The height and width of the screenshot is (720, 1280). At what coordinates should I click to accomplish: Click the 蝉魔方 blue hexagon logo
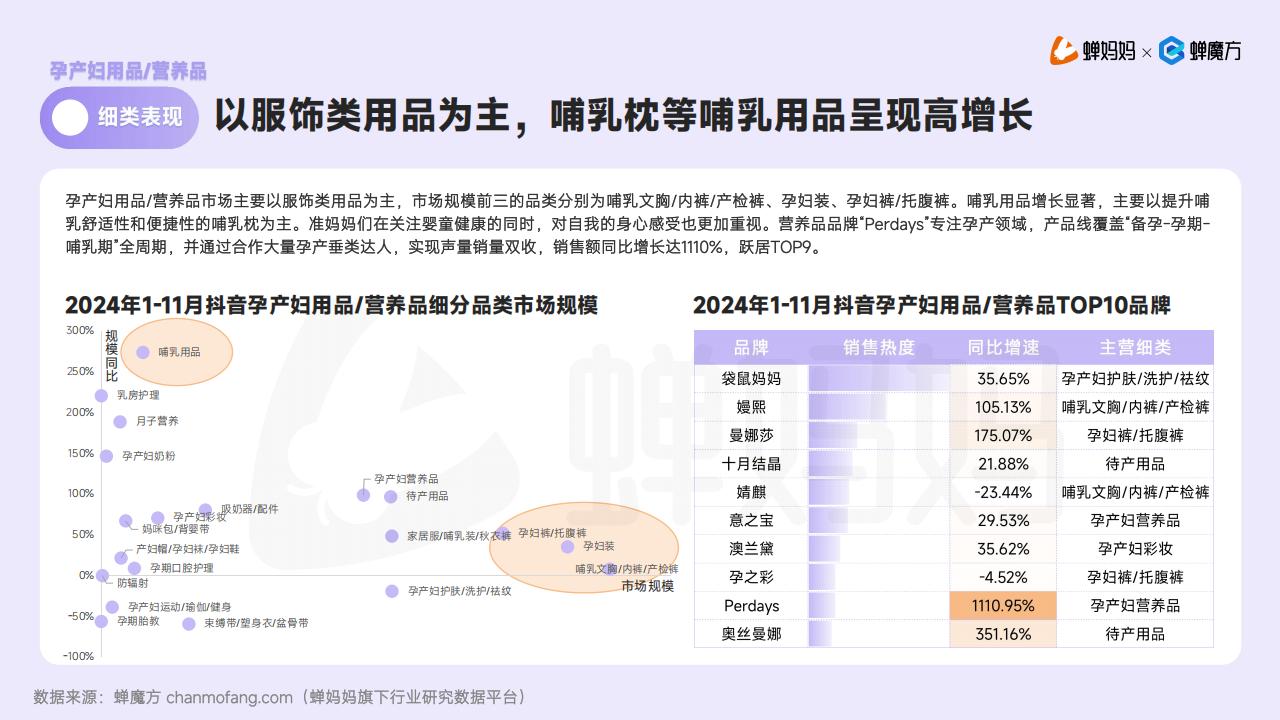(x=1172, y=50)
